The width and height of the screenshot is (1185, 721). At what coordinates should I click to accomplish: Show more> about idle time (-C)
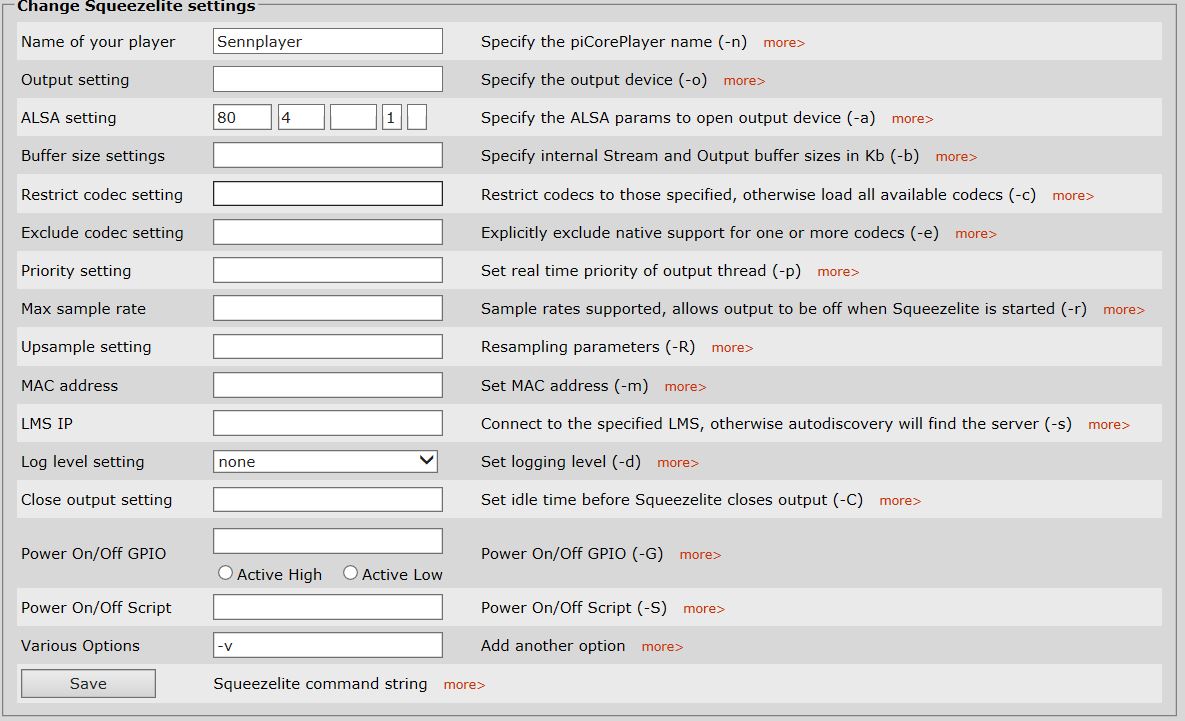(900, 501)
